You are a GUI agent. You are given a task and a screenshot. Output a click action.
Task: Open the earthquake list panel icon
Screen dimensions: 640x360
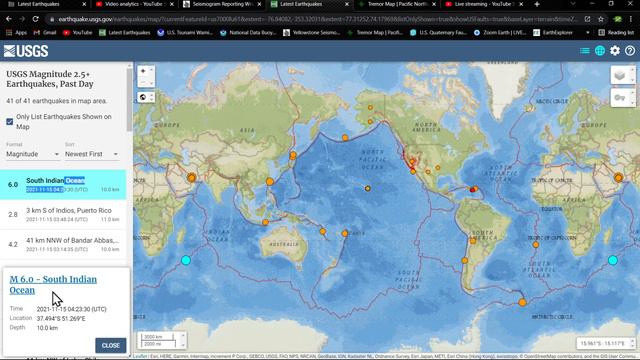click(584, 51)
